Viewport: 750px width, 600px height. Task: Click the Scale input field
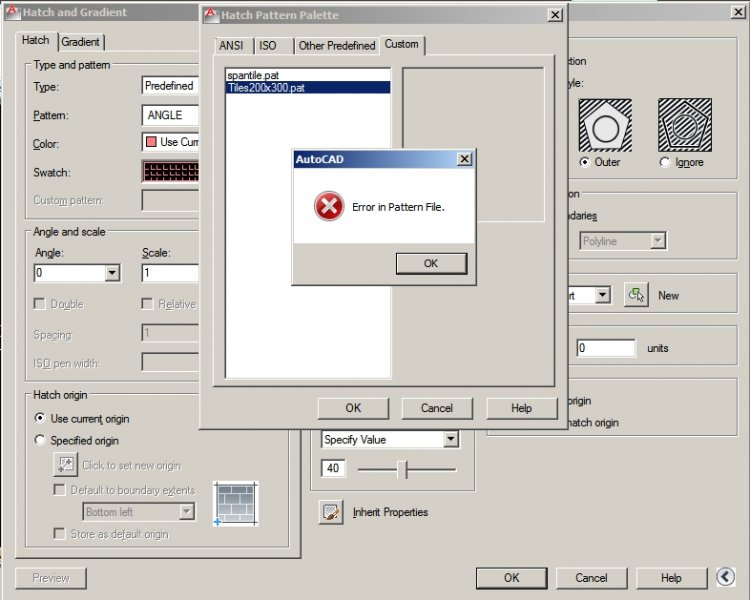coord(170,273)
